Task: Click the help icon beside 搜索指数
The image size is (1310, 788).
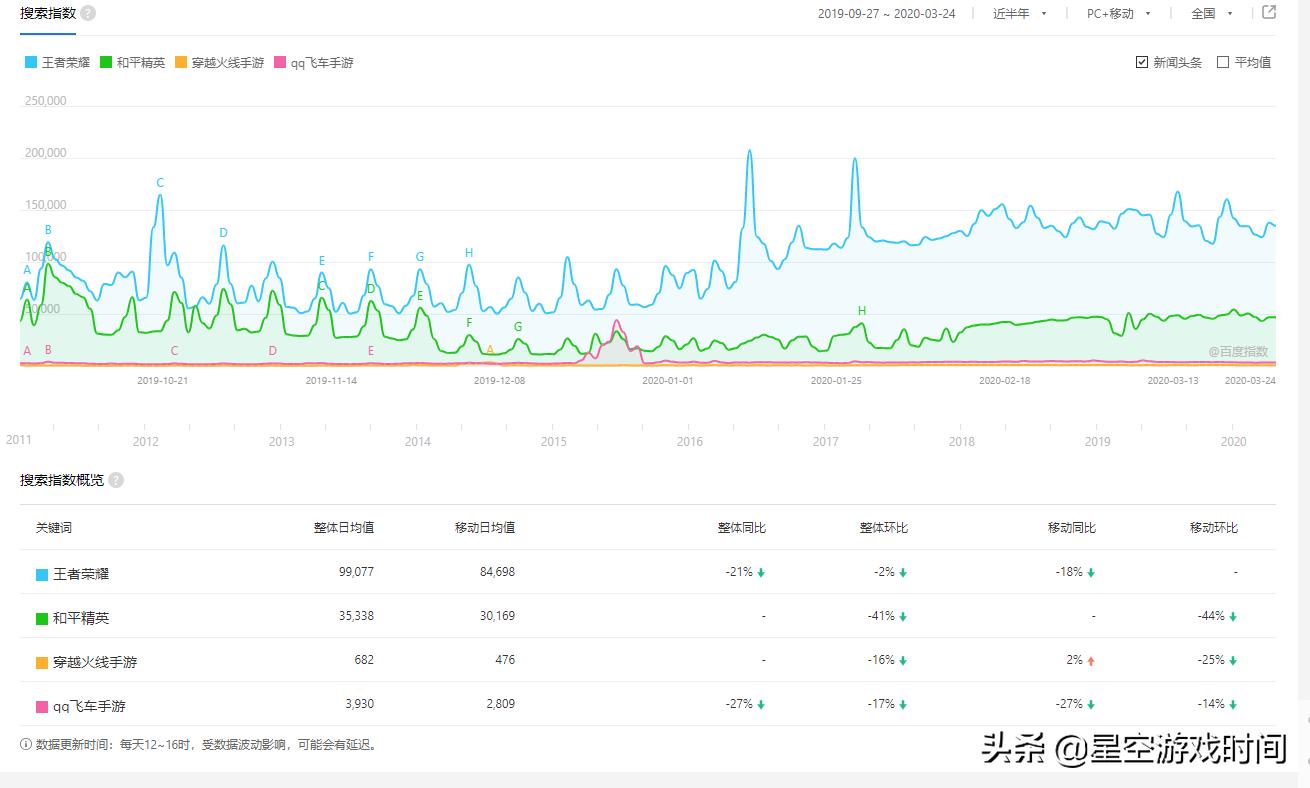Action: pyautogui.click(x=88, y=13)
